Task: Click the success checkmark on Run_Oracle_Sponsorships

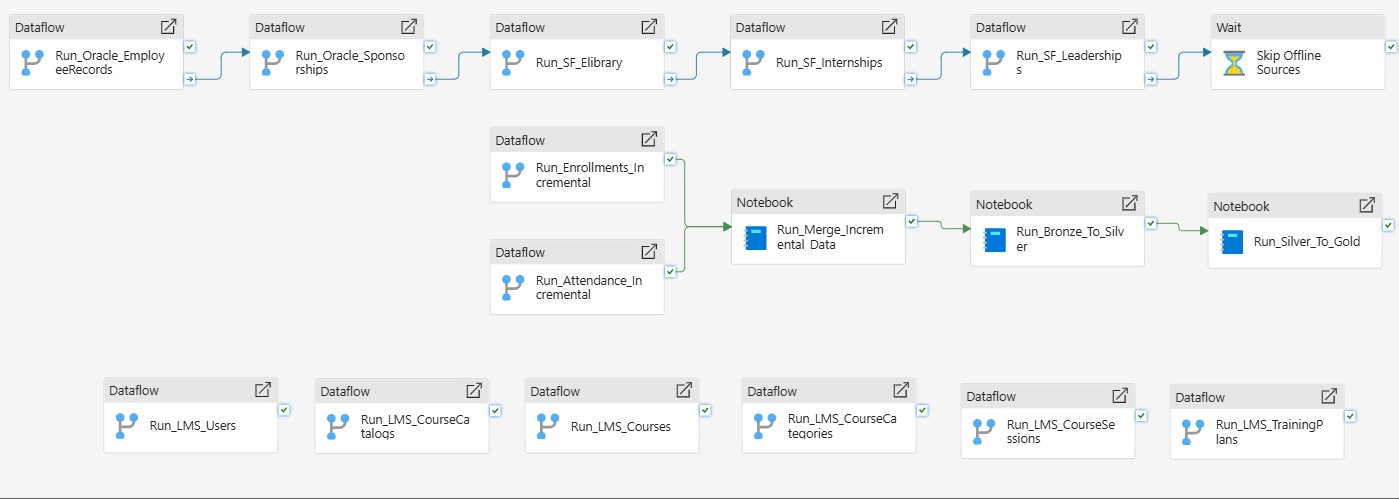Action: pos(430,46)
